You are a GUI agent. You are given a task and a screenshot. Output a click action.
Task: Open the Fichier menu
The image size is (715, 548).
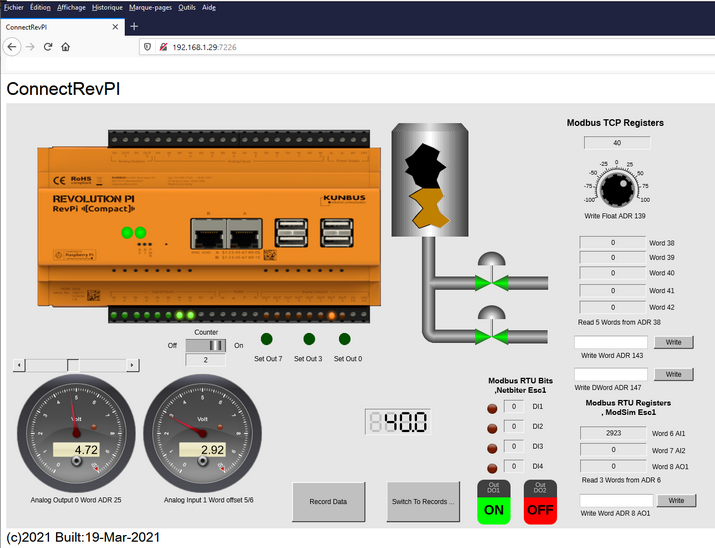(x=14, y=7)
